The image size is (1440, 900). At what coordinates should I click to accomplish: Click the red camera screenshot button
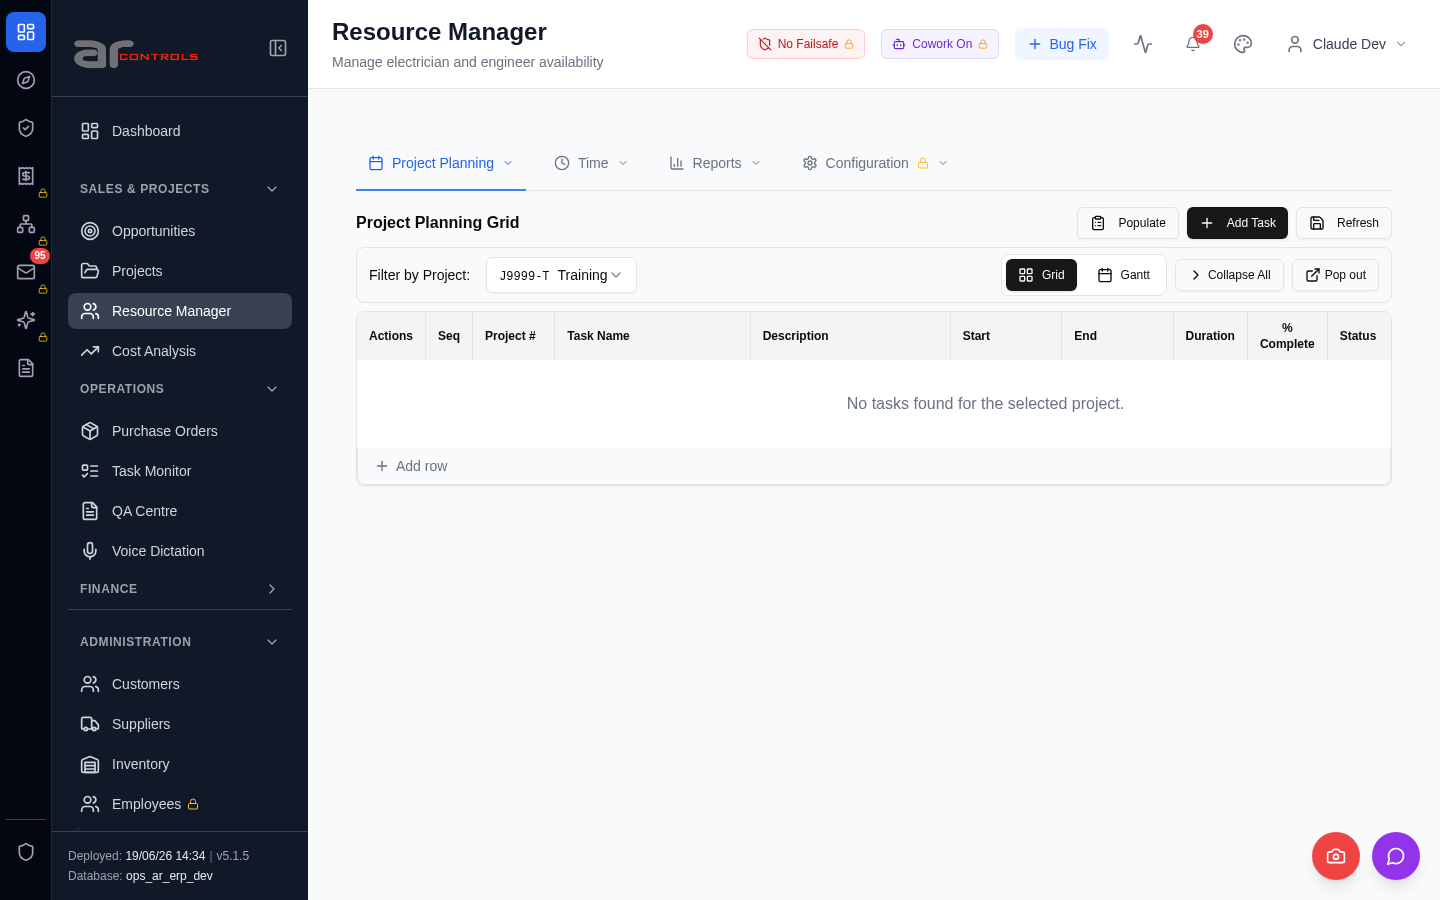(1336, 856)
